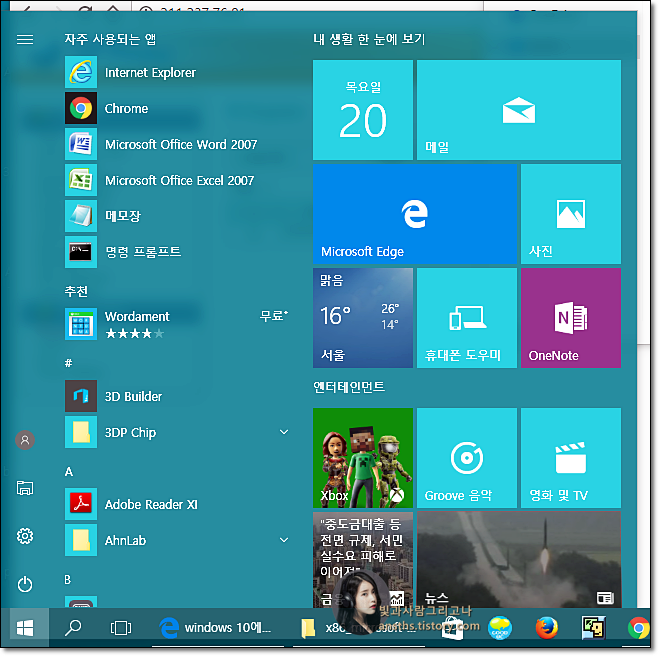The height and width of the screenshot is (656, 659).
Task: Open the pinned app right of Firefox
Action: (593, 628)
